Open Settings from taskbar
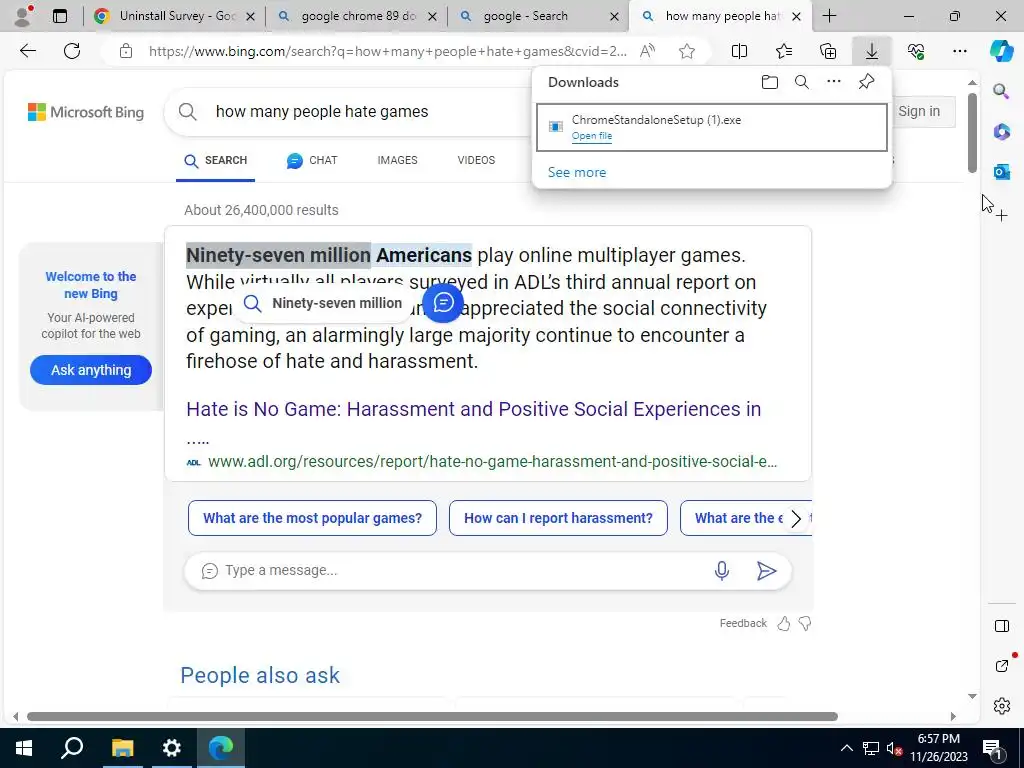This screenshot has height=768, width=1024. (x=171, y=748)
